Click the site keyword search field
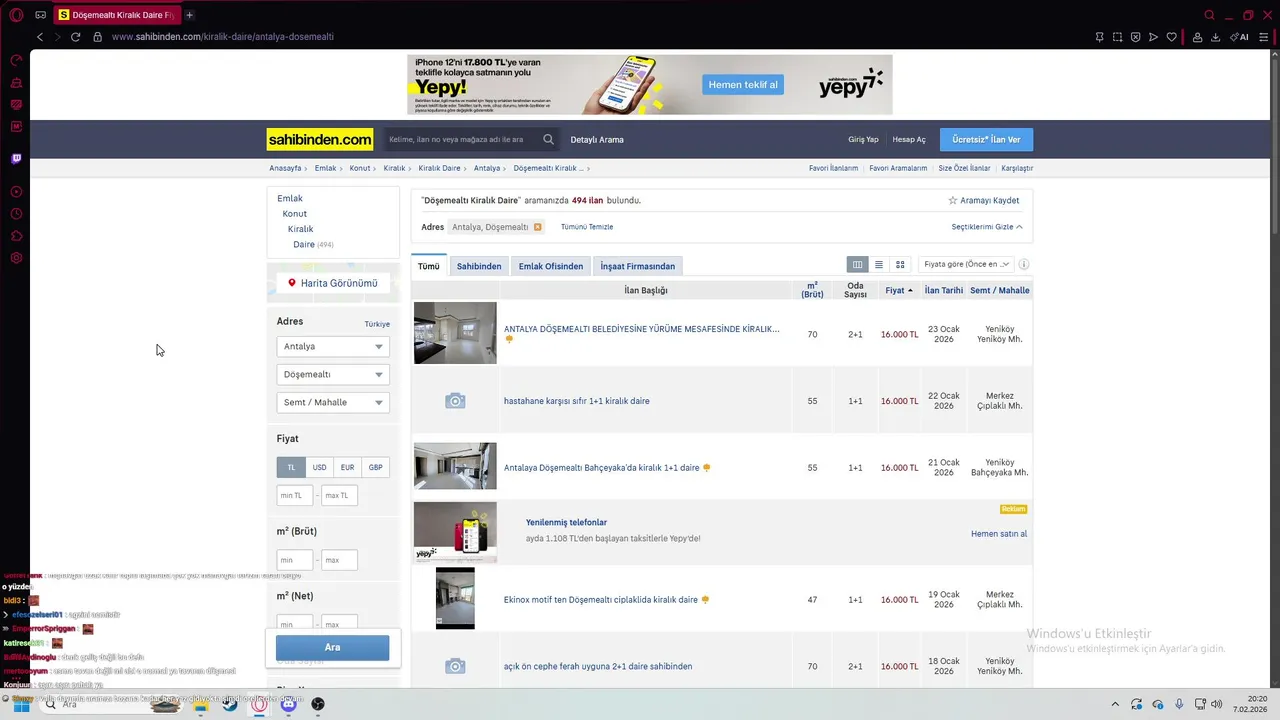The image size is (1280, 720). coord(463,140)
